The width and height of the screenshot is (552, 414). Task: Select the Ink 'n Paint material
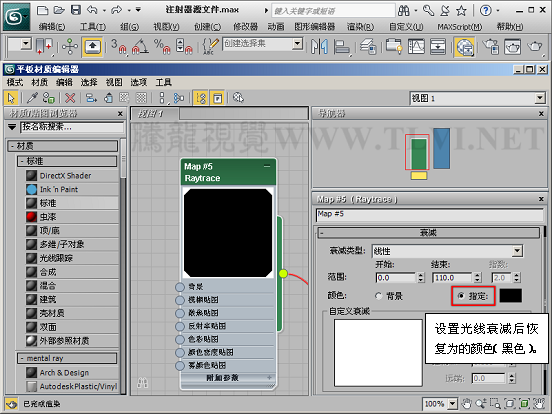[x=72, y=189]
